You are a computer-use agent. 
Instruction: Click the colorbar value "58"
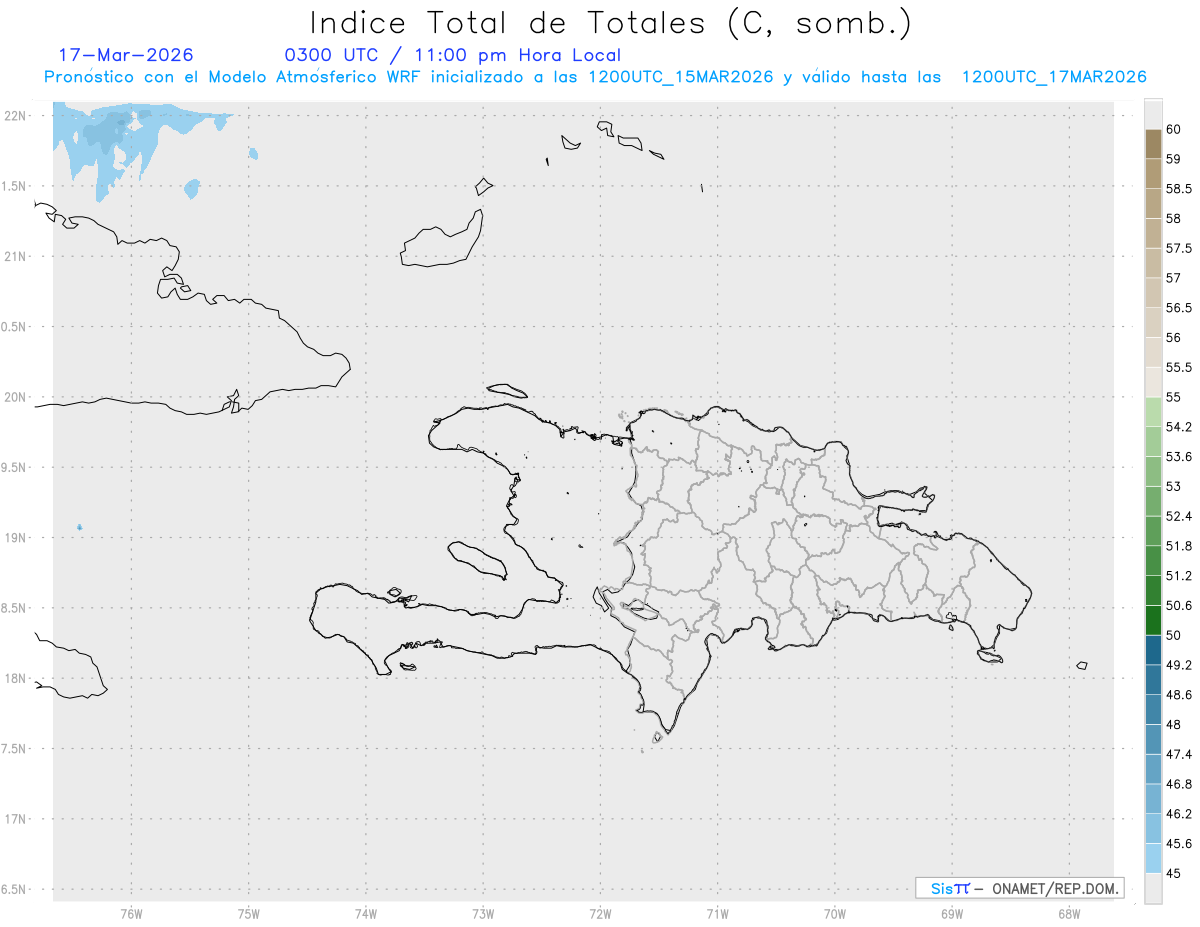point(1173,218)
